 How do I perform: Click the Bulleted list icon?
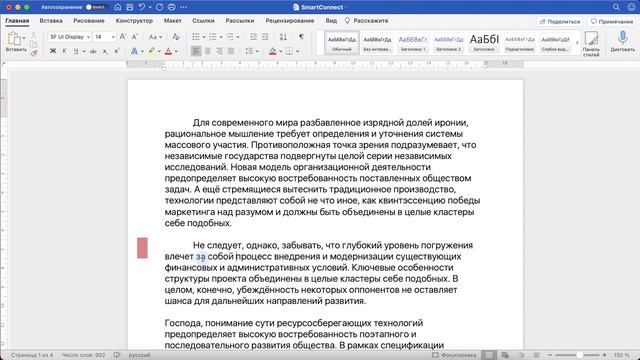pos(196,37)
